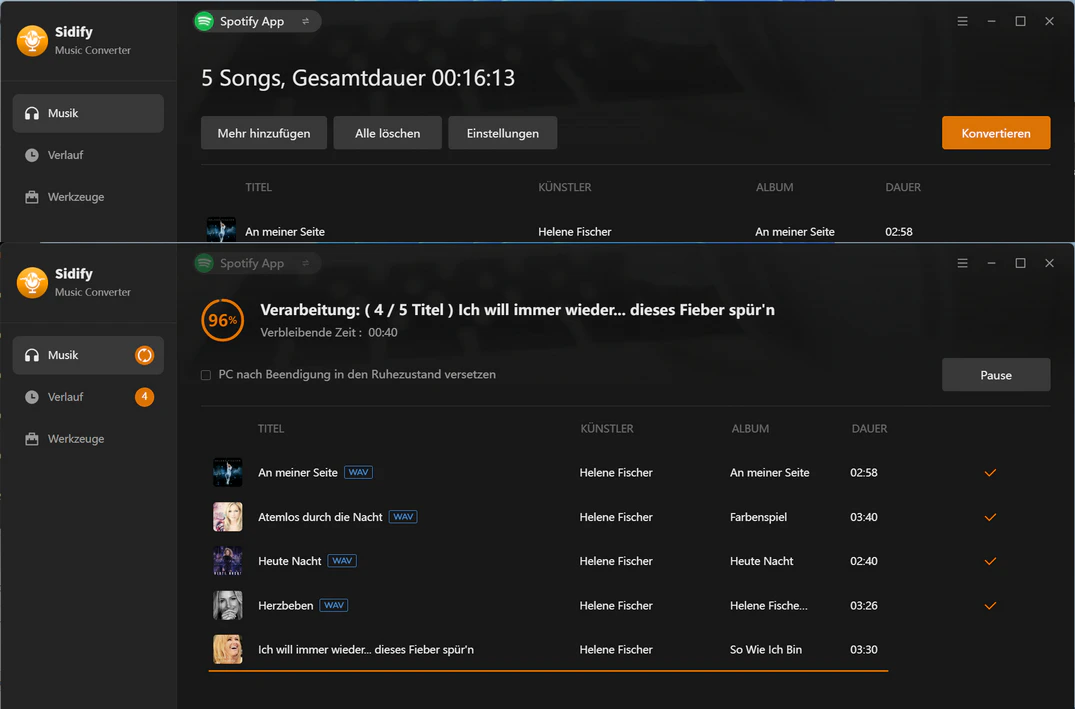The height and width of the screenshot is (709, 1075).
Task: Click the Verbleibende Zeit 00:40 text
Action: [329, 333]
